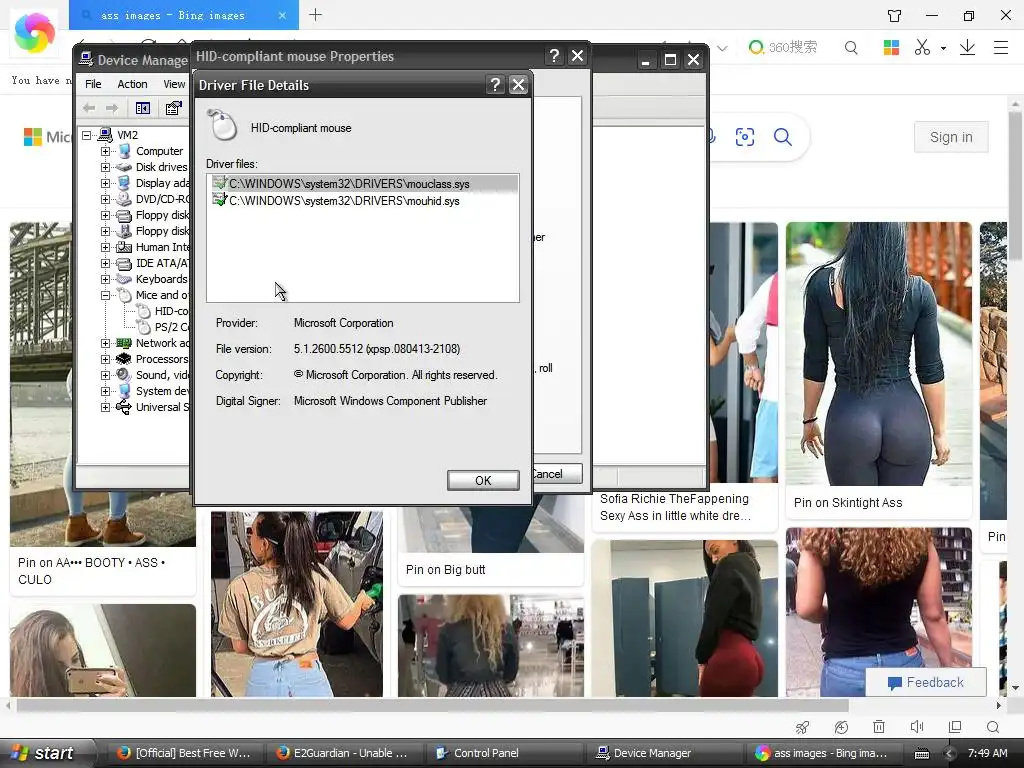1024x768 pixels.
Task: Click the taskbar clock showing 7:49 AM
Action: 987,753
